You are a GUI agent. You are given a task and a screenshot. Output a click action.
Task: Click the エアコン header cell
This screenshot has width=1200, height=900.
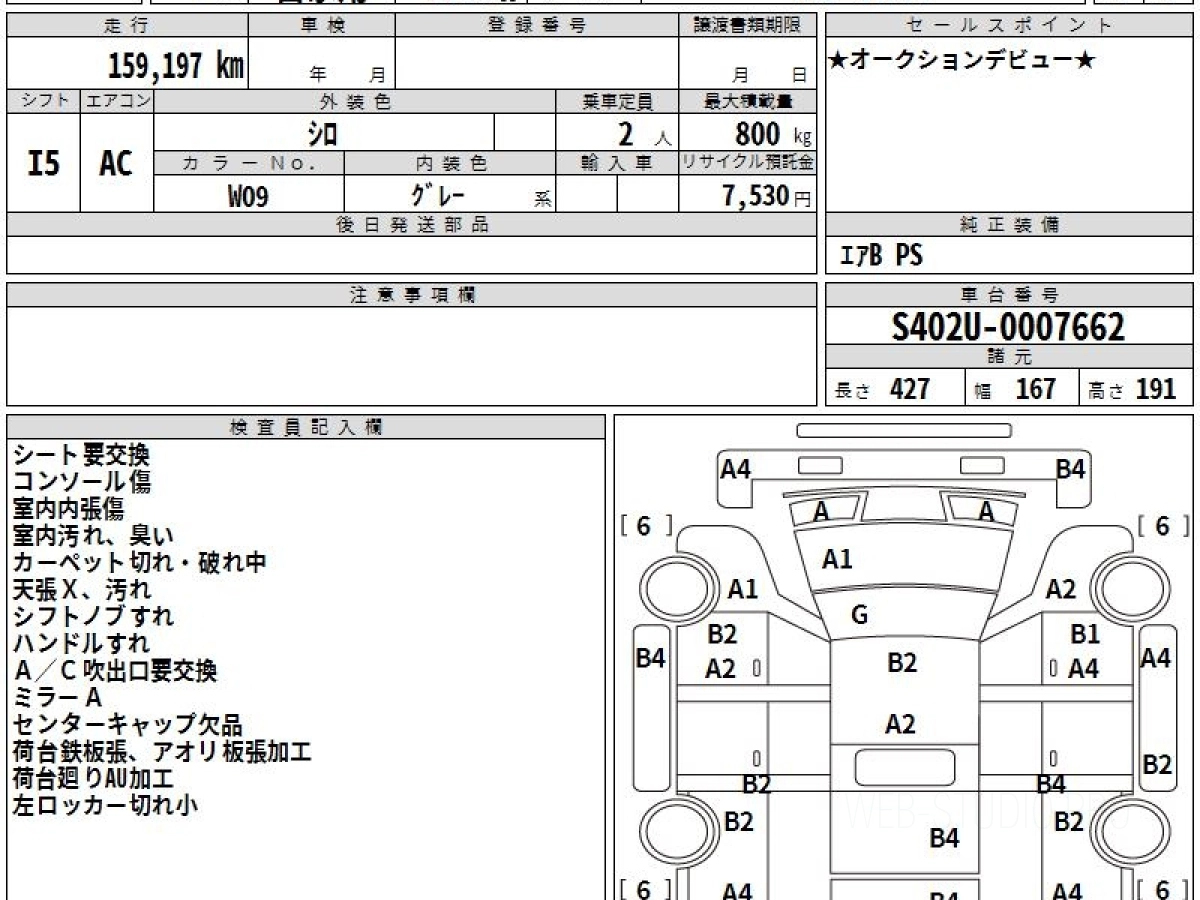tap(116, 101)
